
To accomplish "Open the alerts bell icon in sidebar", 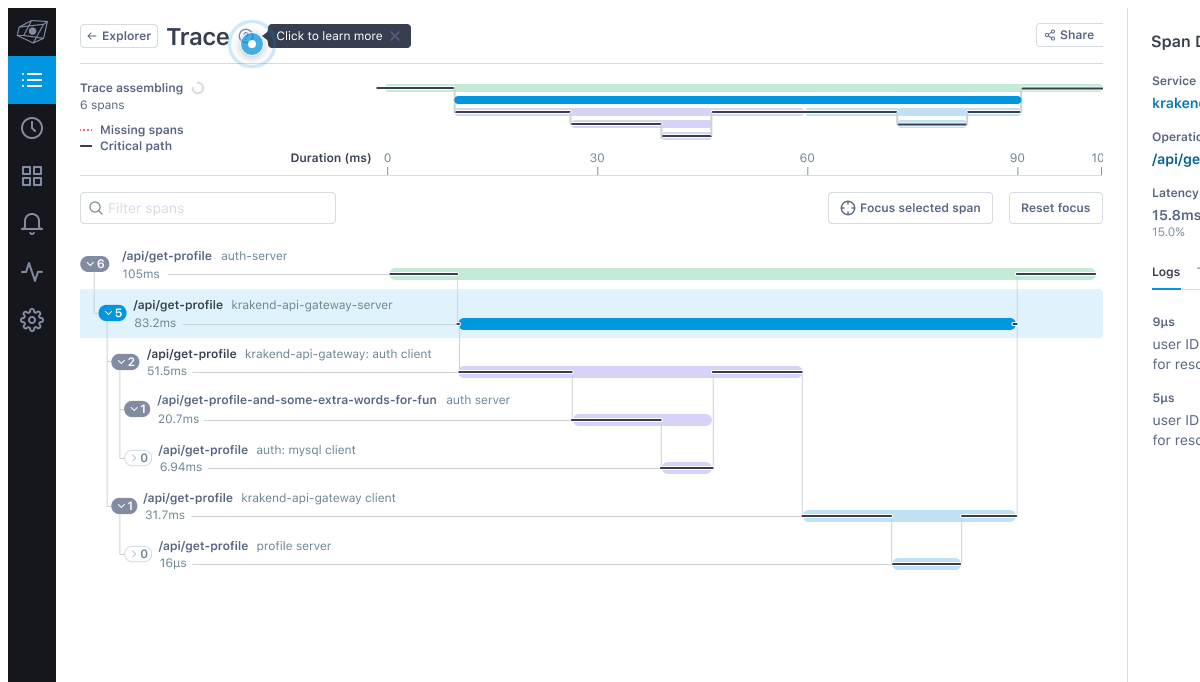I will pos(32,224).
